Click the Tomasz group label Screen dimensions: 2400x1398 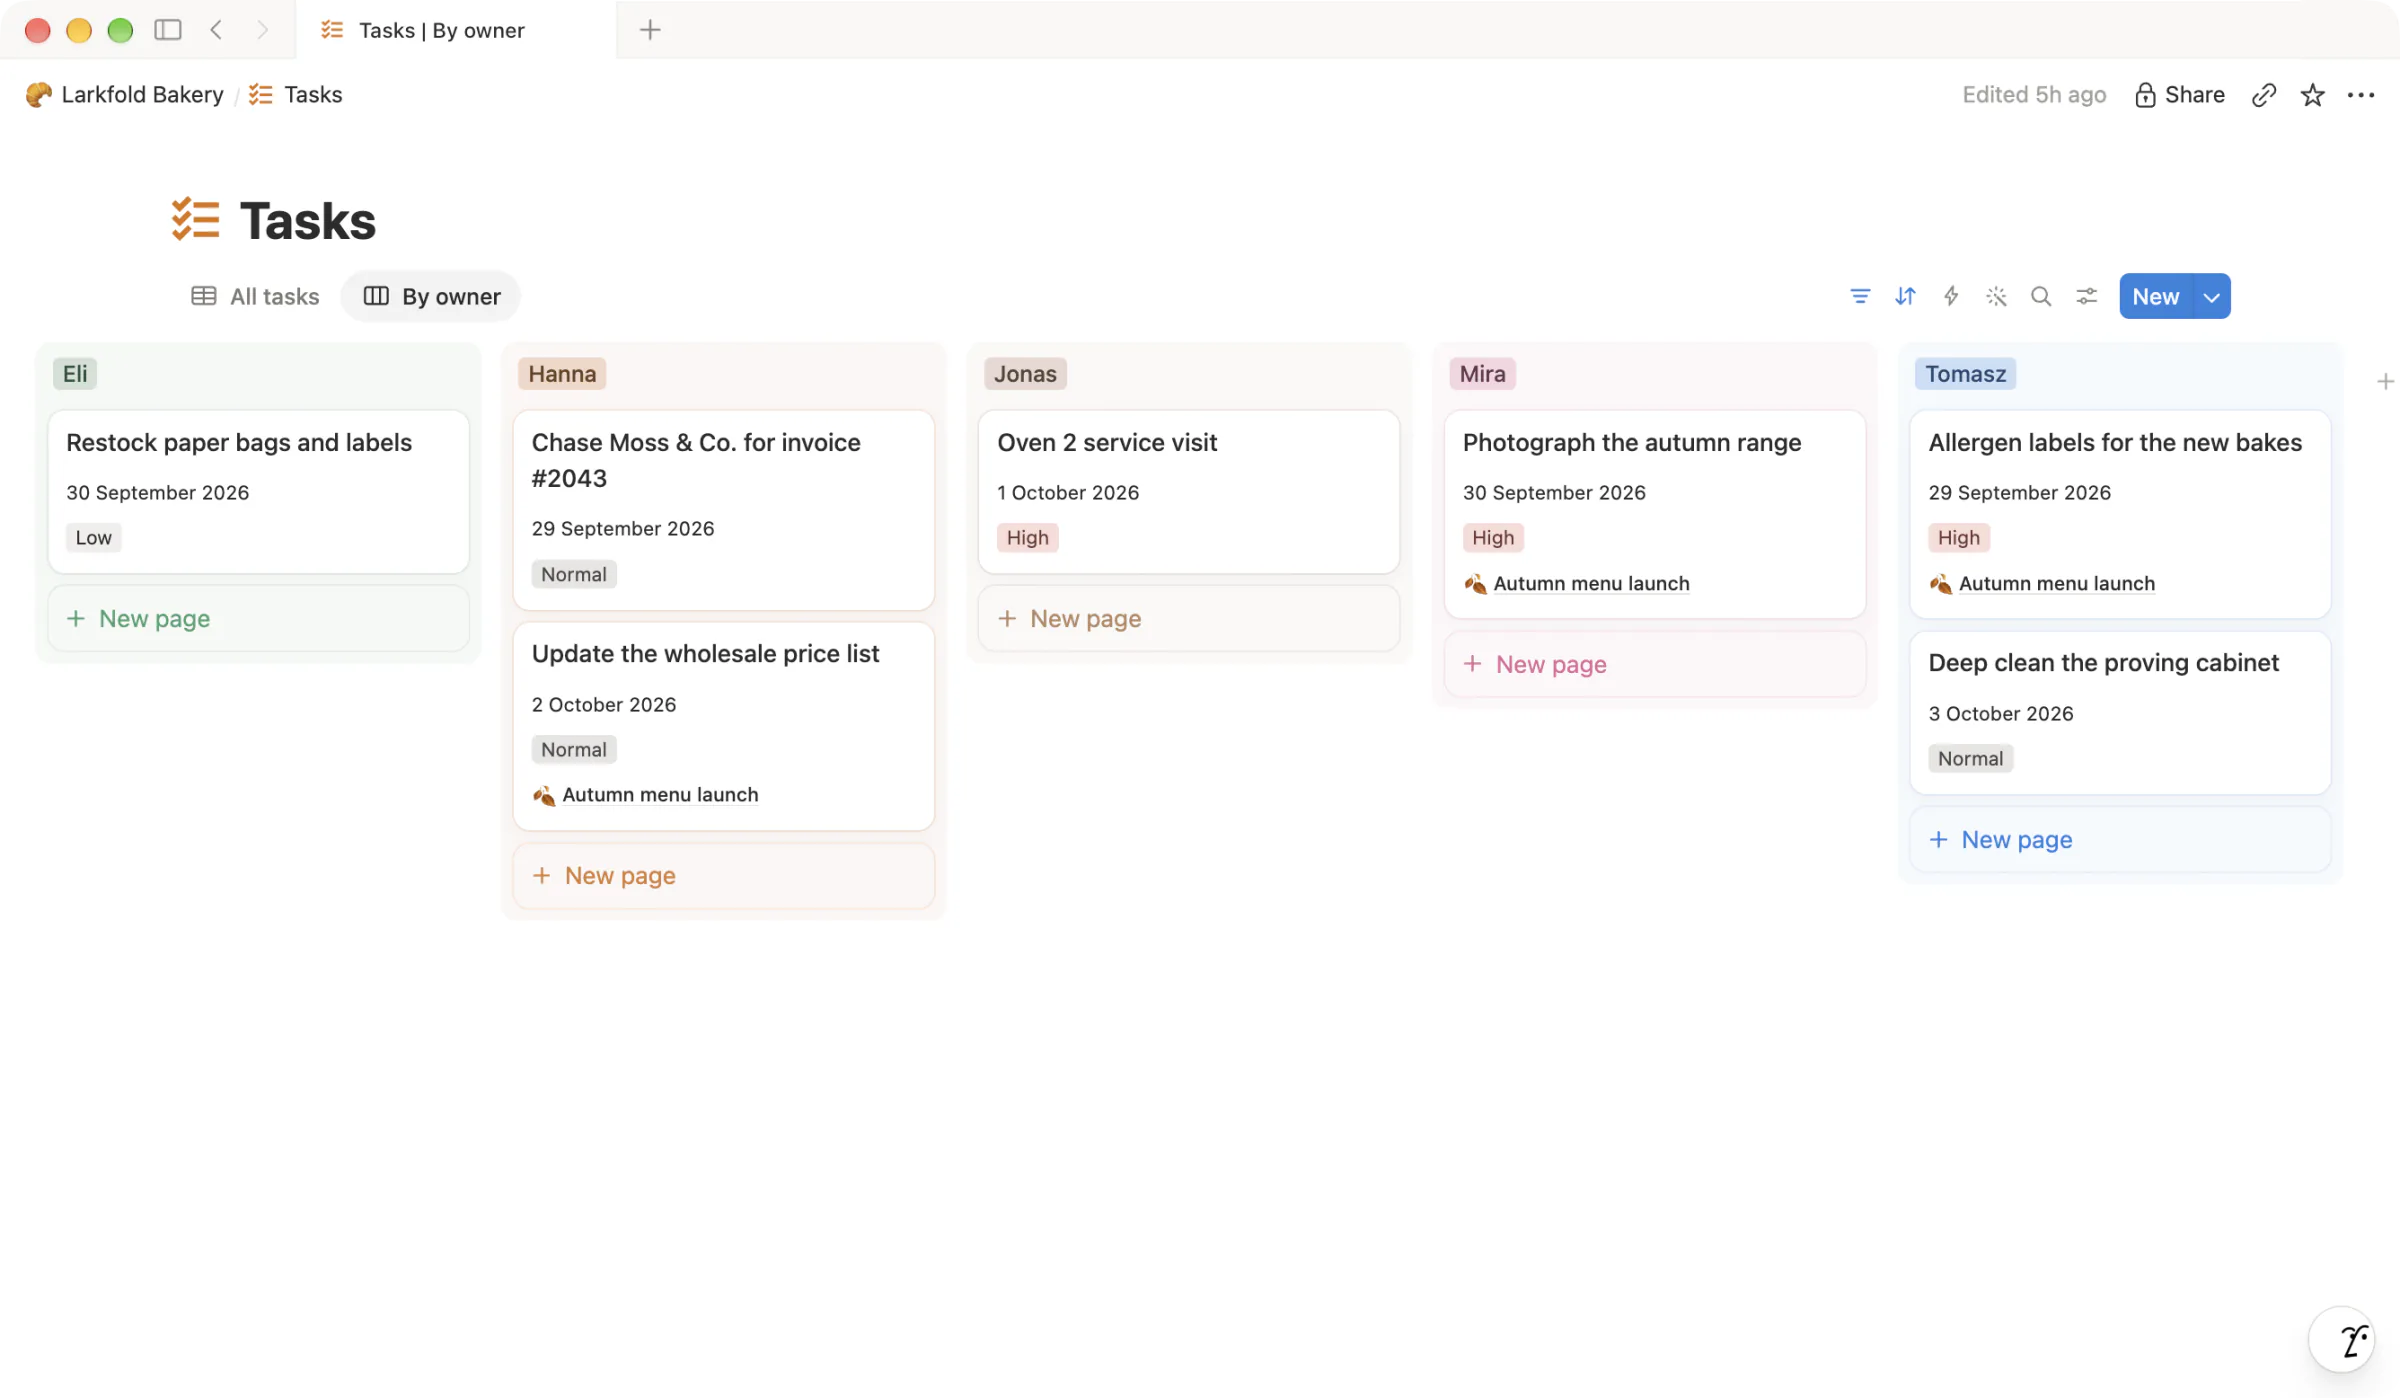1965,373
